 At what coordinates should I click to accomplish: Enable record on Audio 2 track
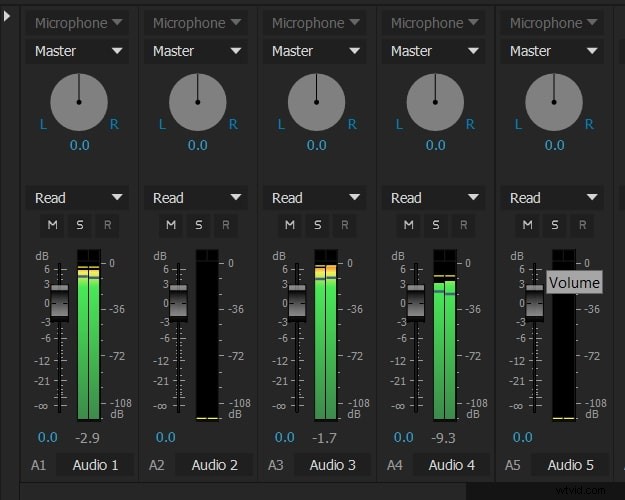click(x=226, y=225)
